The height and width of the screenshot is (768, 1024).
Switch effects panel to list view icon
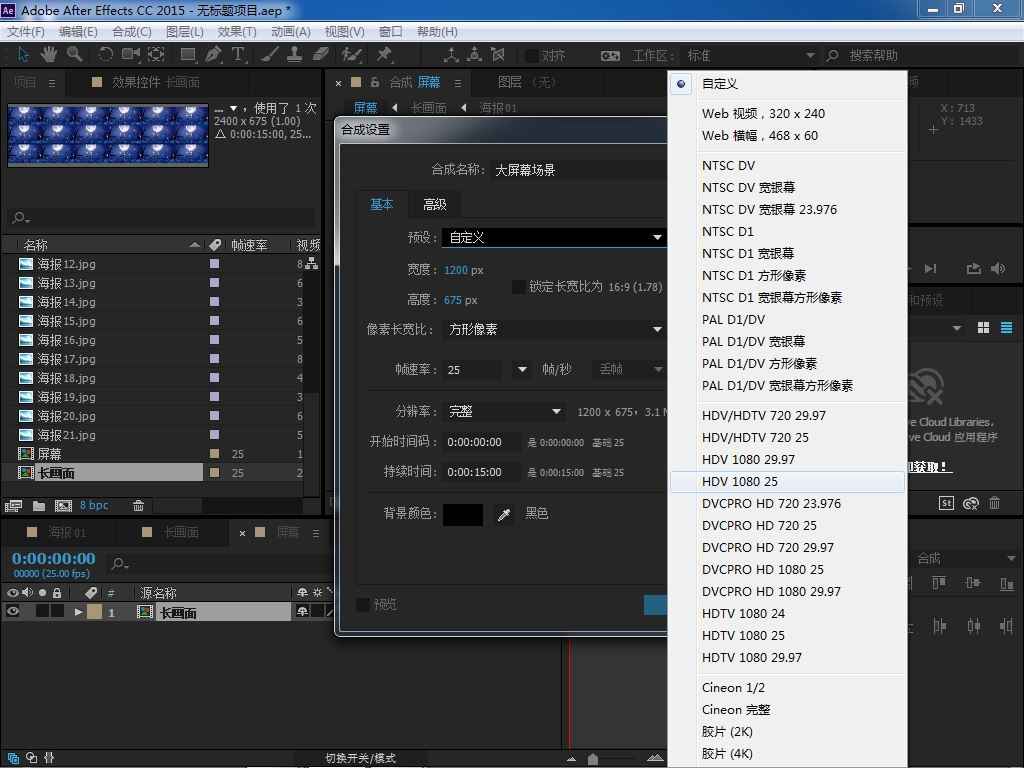click(1006, 328)
